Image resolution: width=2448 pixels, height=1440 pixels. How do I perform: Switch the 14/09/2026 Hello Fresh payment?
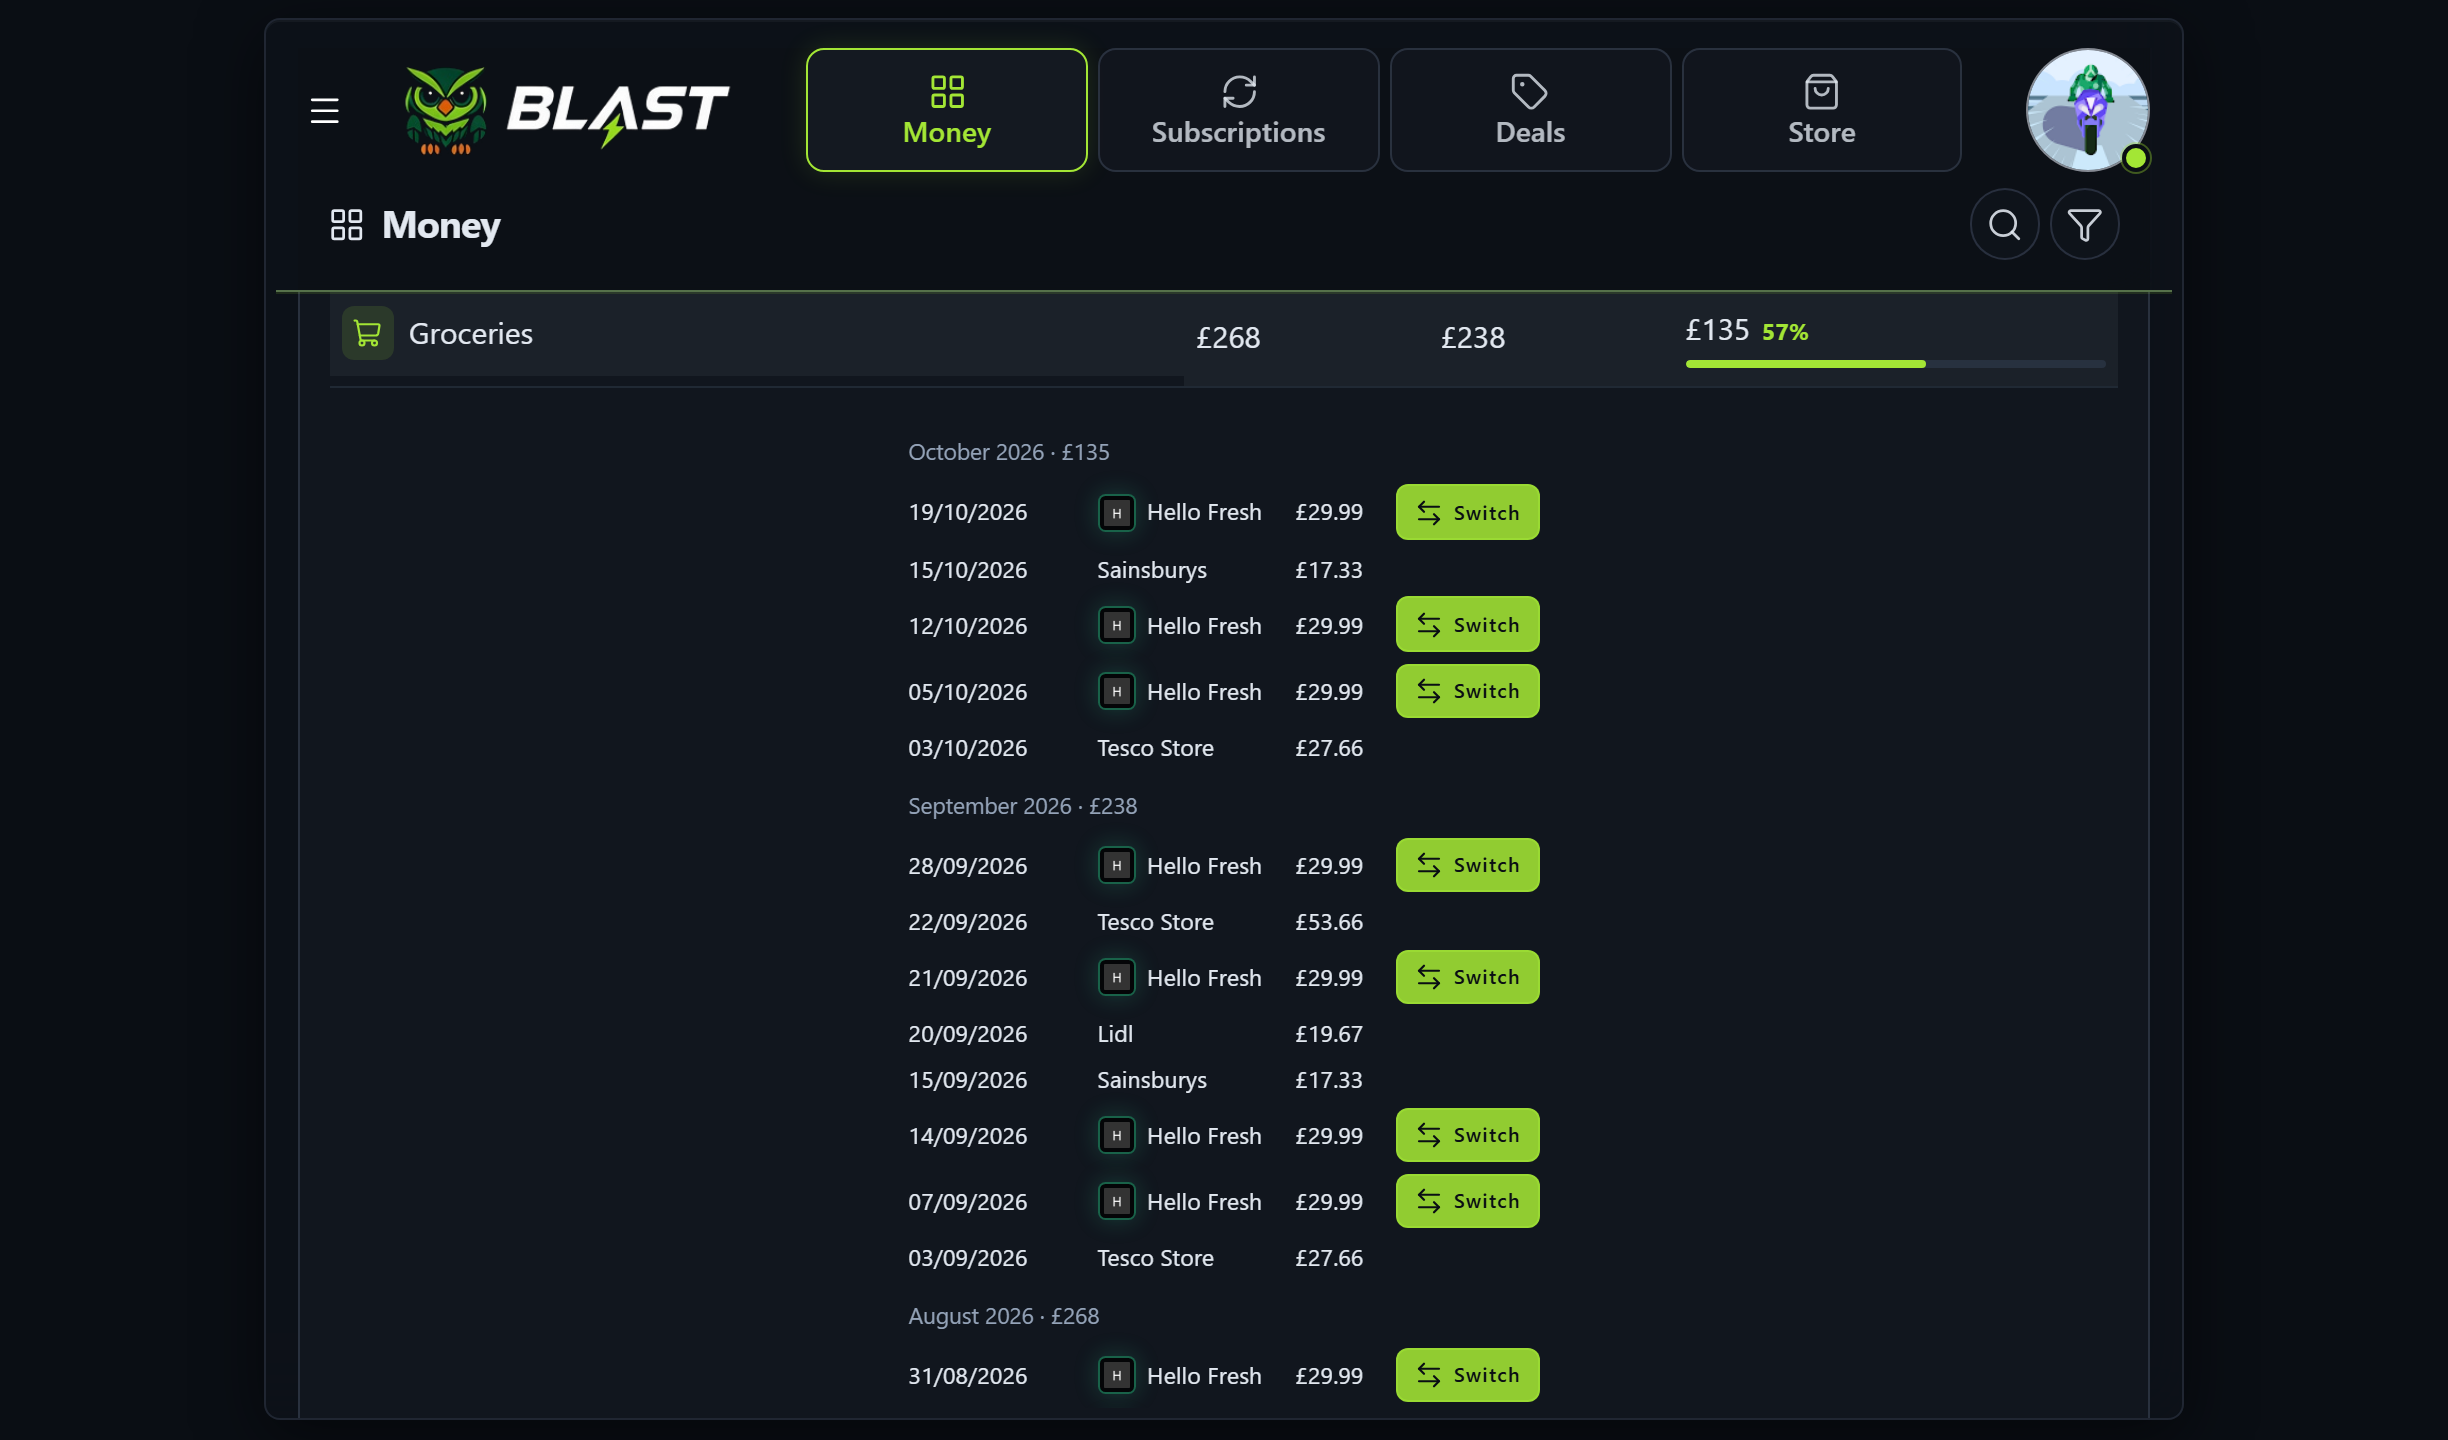pyautogui.click(x=1467, y=1135)
